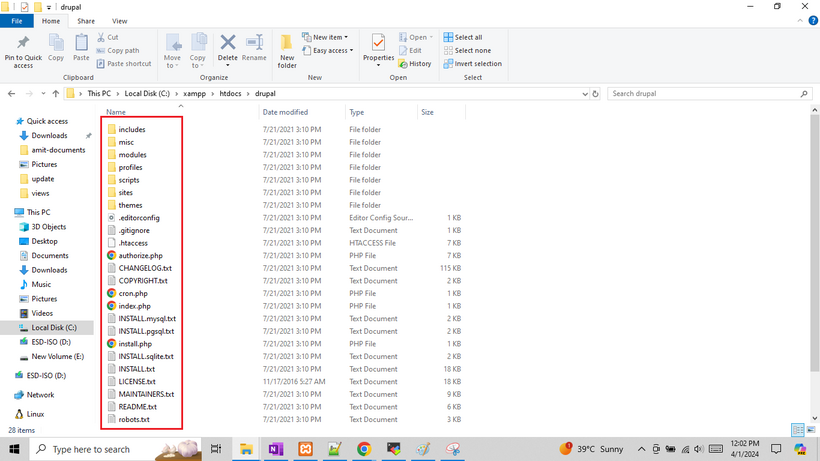Click htdocs in the address breadcrumb

231,93
